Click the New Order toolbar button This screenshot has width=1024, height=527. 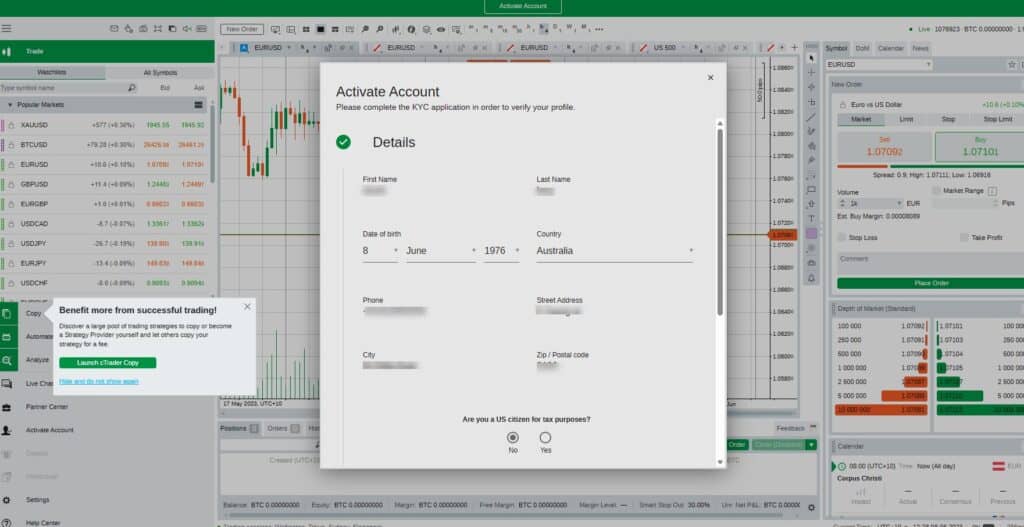242,29
